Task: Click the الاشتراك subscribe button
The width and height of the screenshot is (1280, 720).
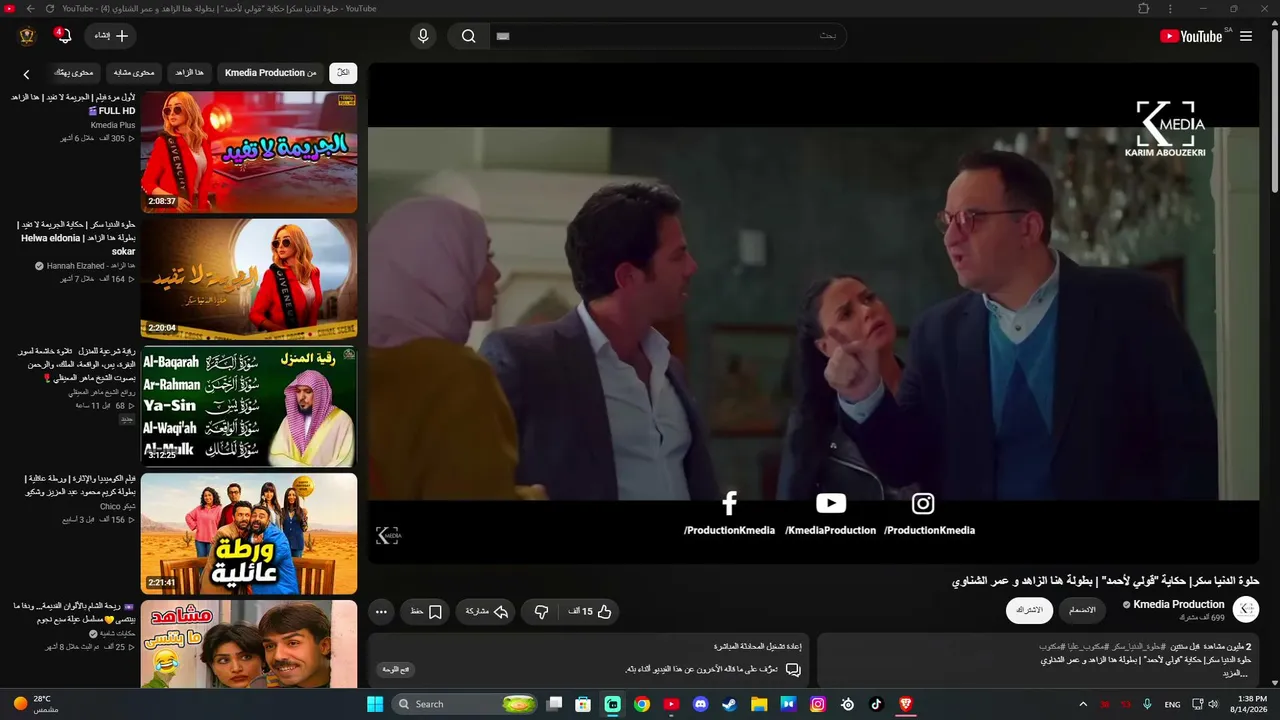Action: click(x=1029, y=610)
